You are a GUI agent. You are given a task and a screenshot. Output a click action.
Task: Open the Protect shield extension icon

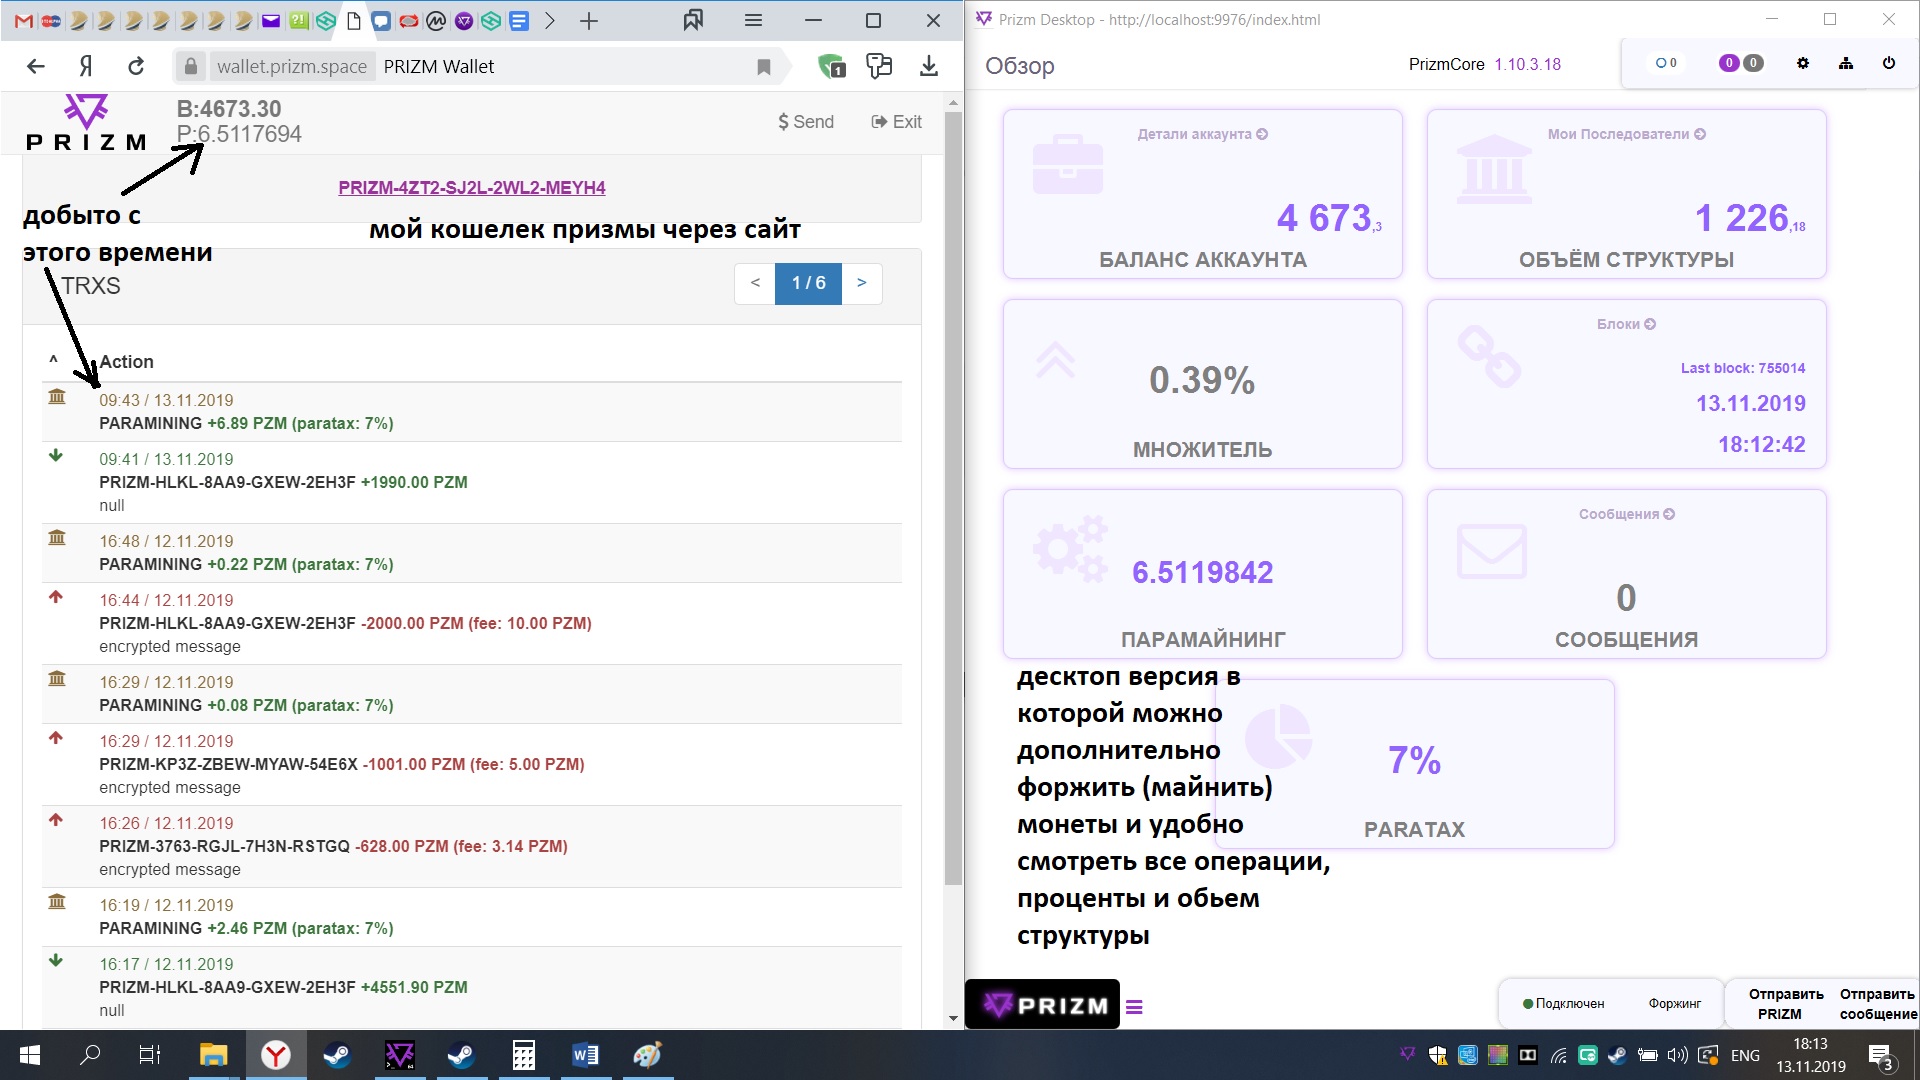(x=831, y=66)
